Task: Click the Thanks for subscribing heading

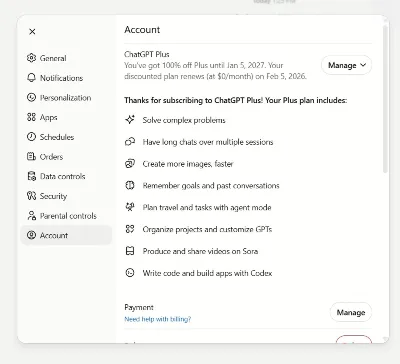Action: coord(236,100)
